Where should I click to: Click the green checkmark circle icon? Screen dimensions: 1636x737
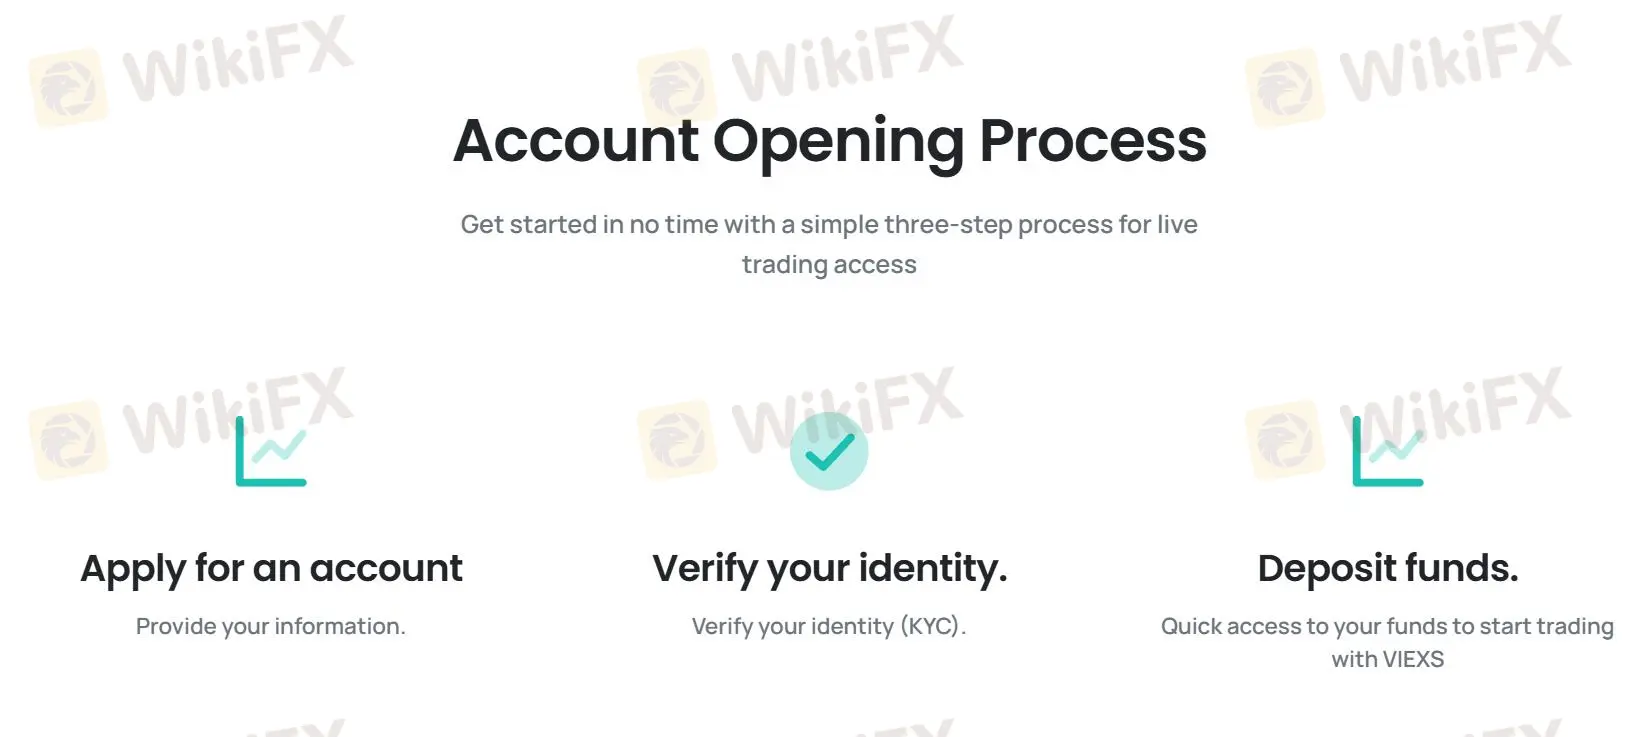pos(829,451)
